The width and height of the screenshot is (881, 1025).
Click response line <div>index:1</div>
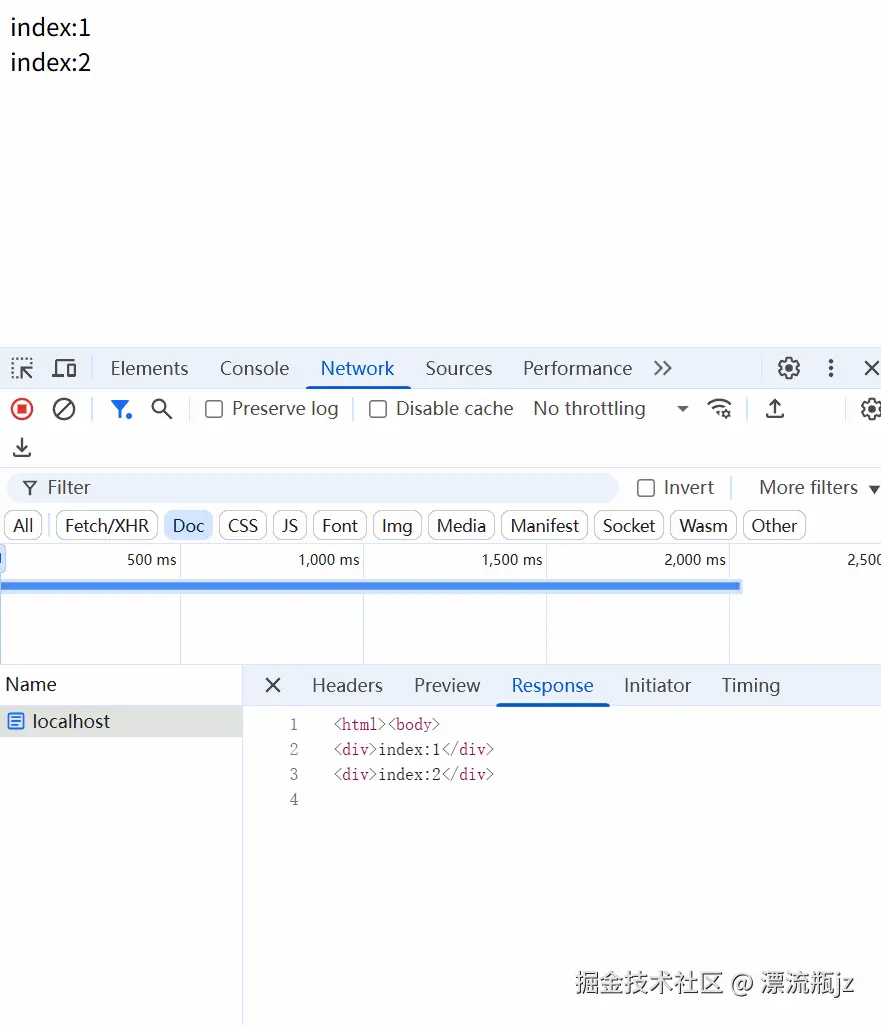coord(414,749)
